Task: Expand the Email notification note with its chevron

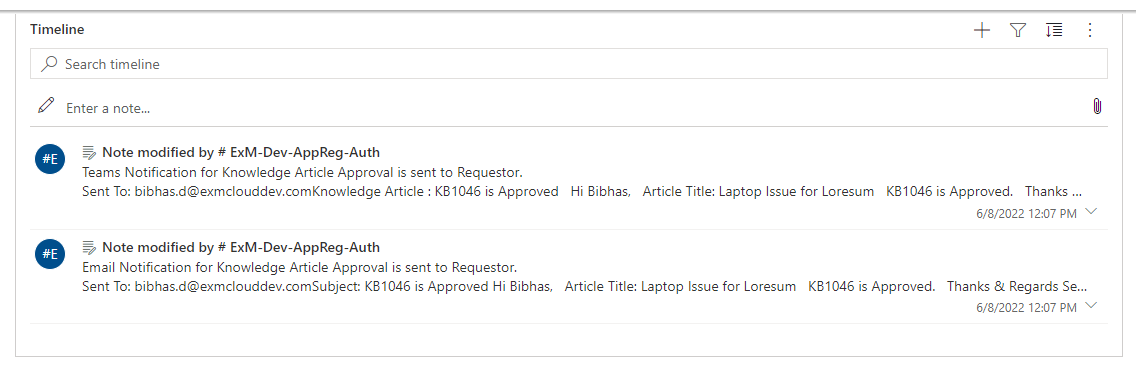Action: coord(1093,306)
